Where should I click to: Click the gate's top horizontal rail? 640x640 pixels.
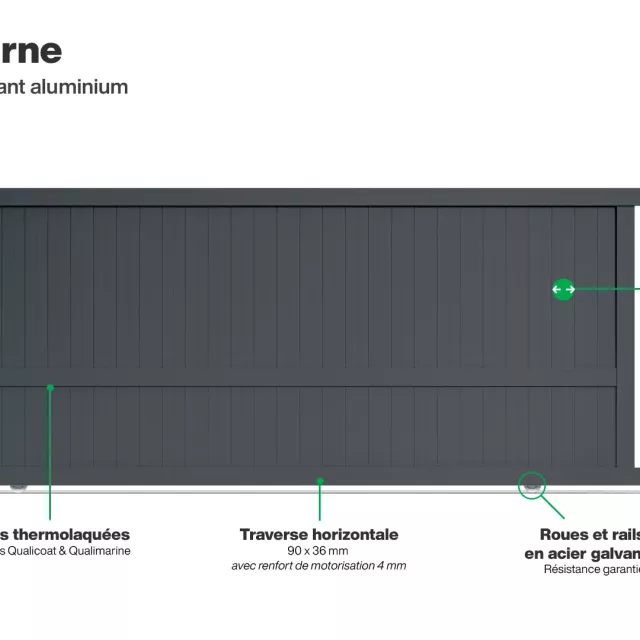300,196
